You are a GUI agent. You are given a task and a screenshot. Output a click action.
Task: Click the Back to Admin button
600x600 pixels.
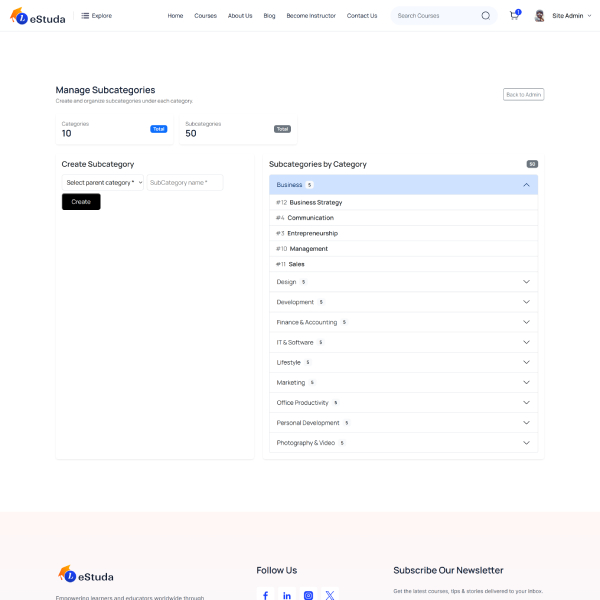(x=523, y=94)
